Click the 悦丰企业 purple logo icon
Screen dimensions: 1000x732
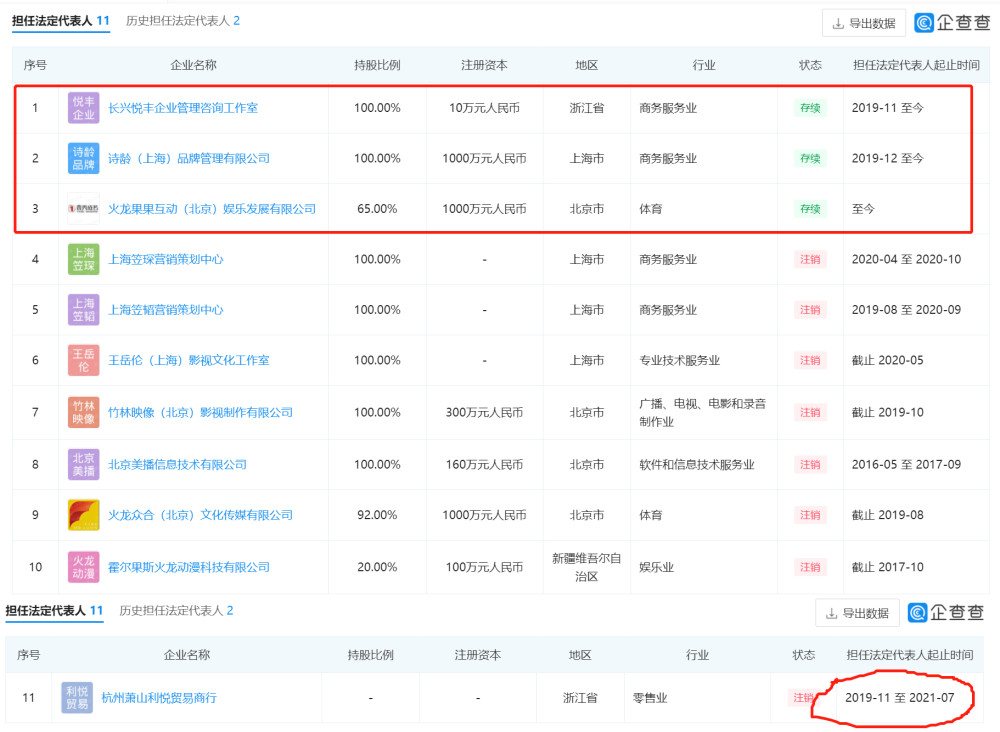tap(84, 108)
